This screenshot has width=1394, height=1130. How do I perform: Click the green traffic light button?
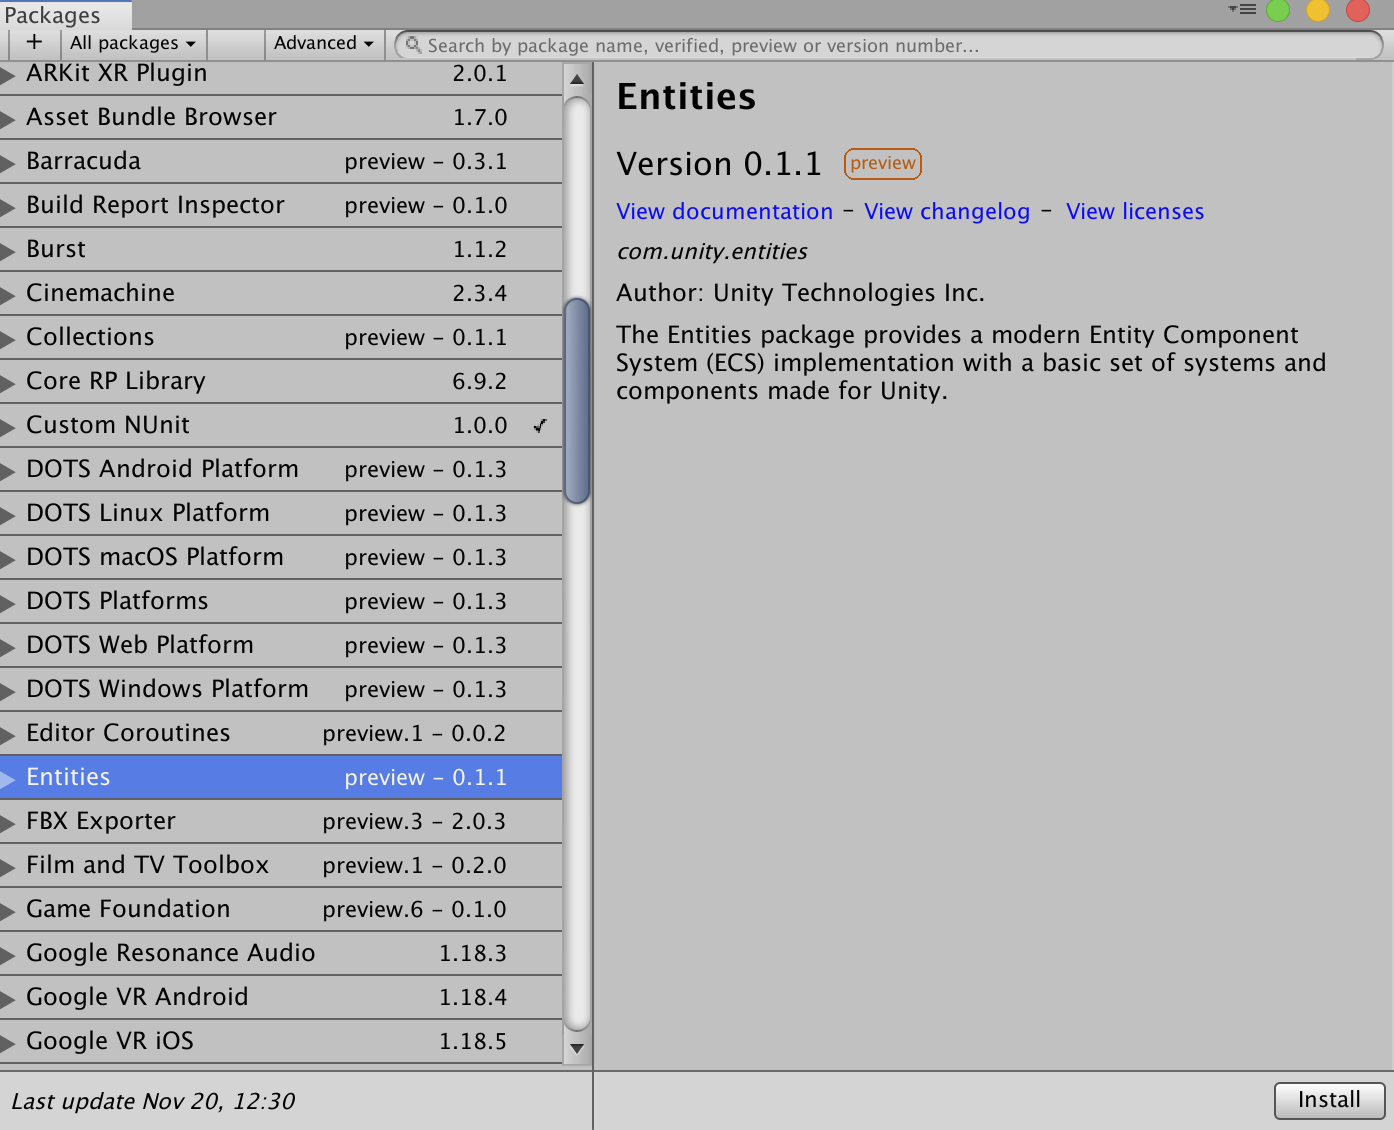click(x=1278, y=11)
